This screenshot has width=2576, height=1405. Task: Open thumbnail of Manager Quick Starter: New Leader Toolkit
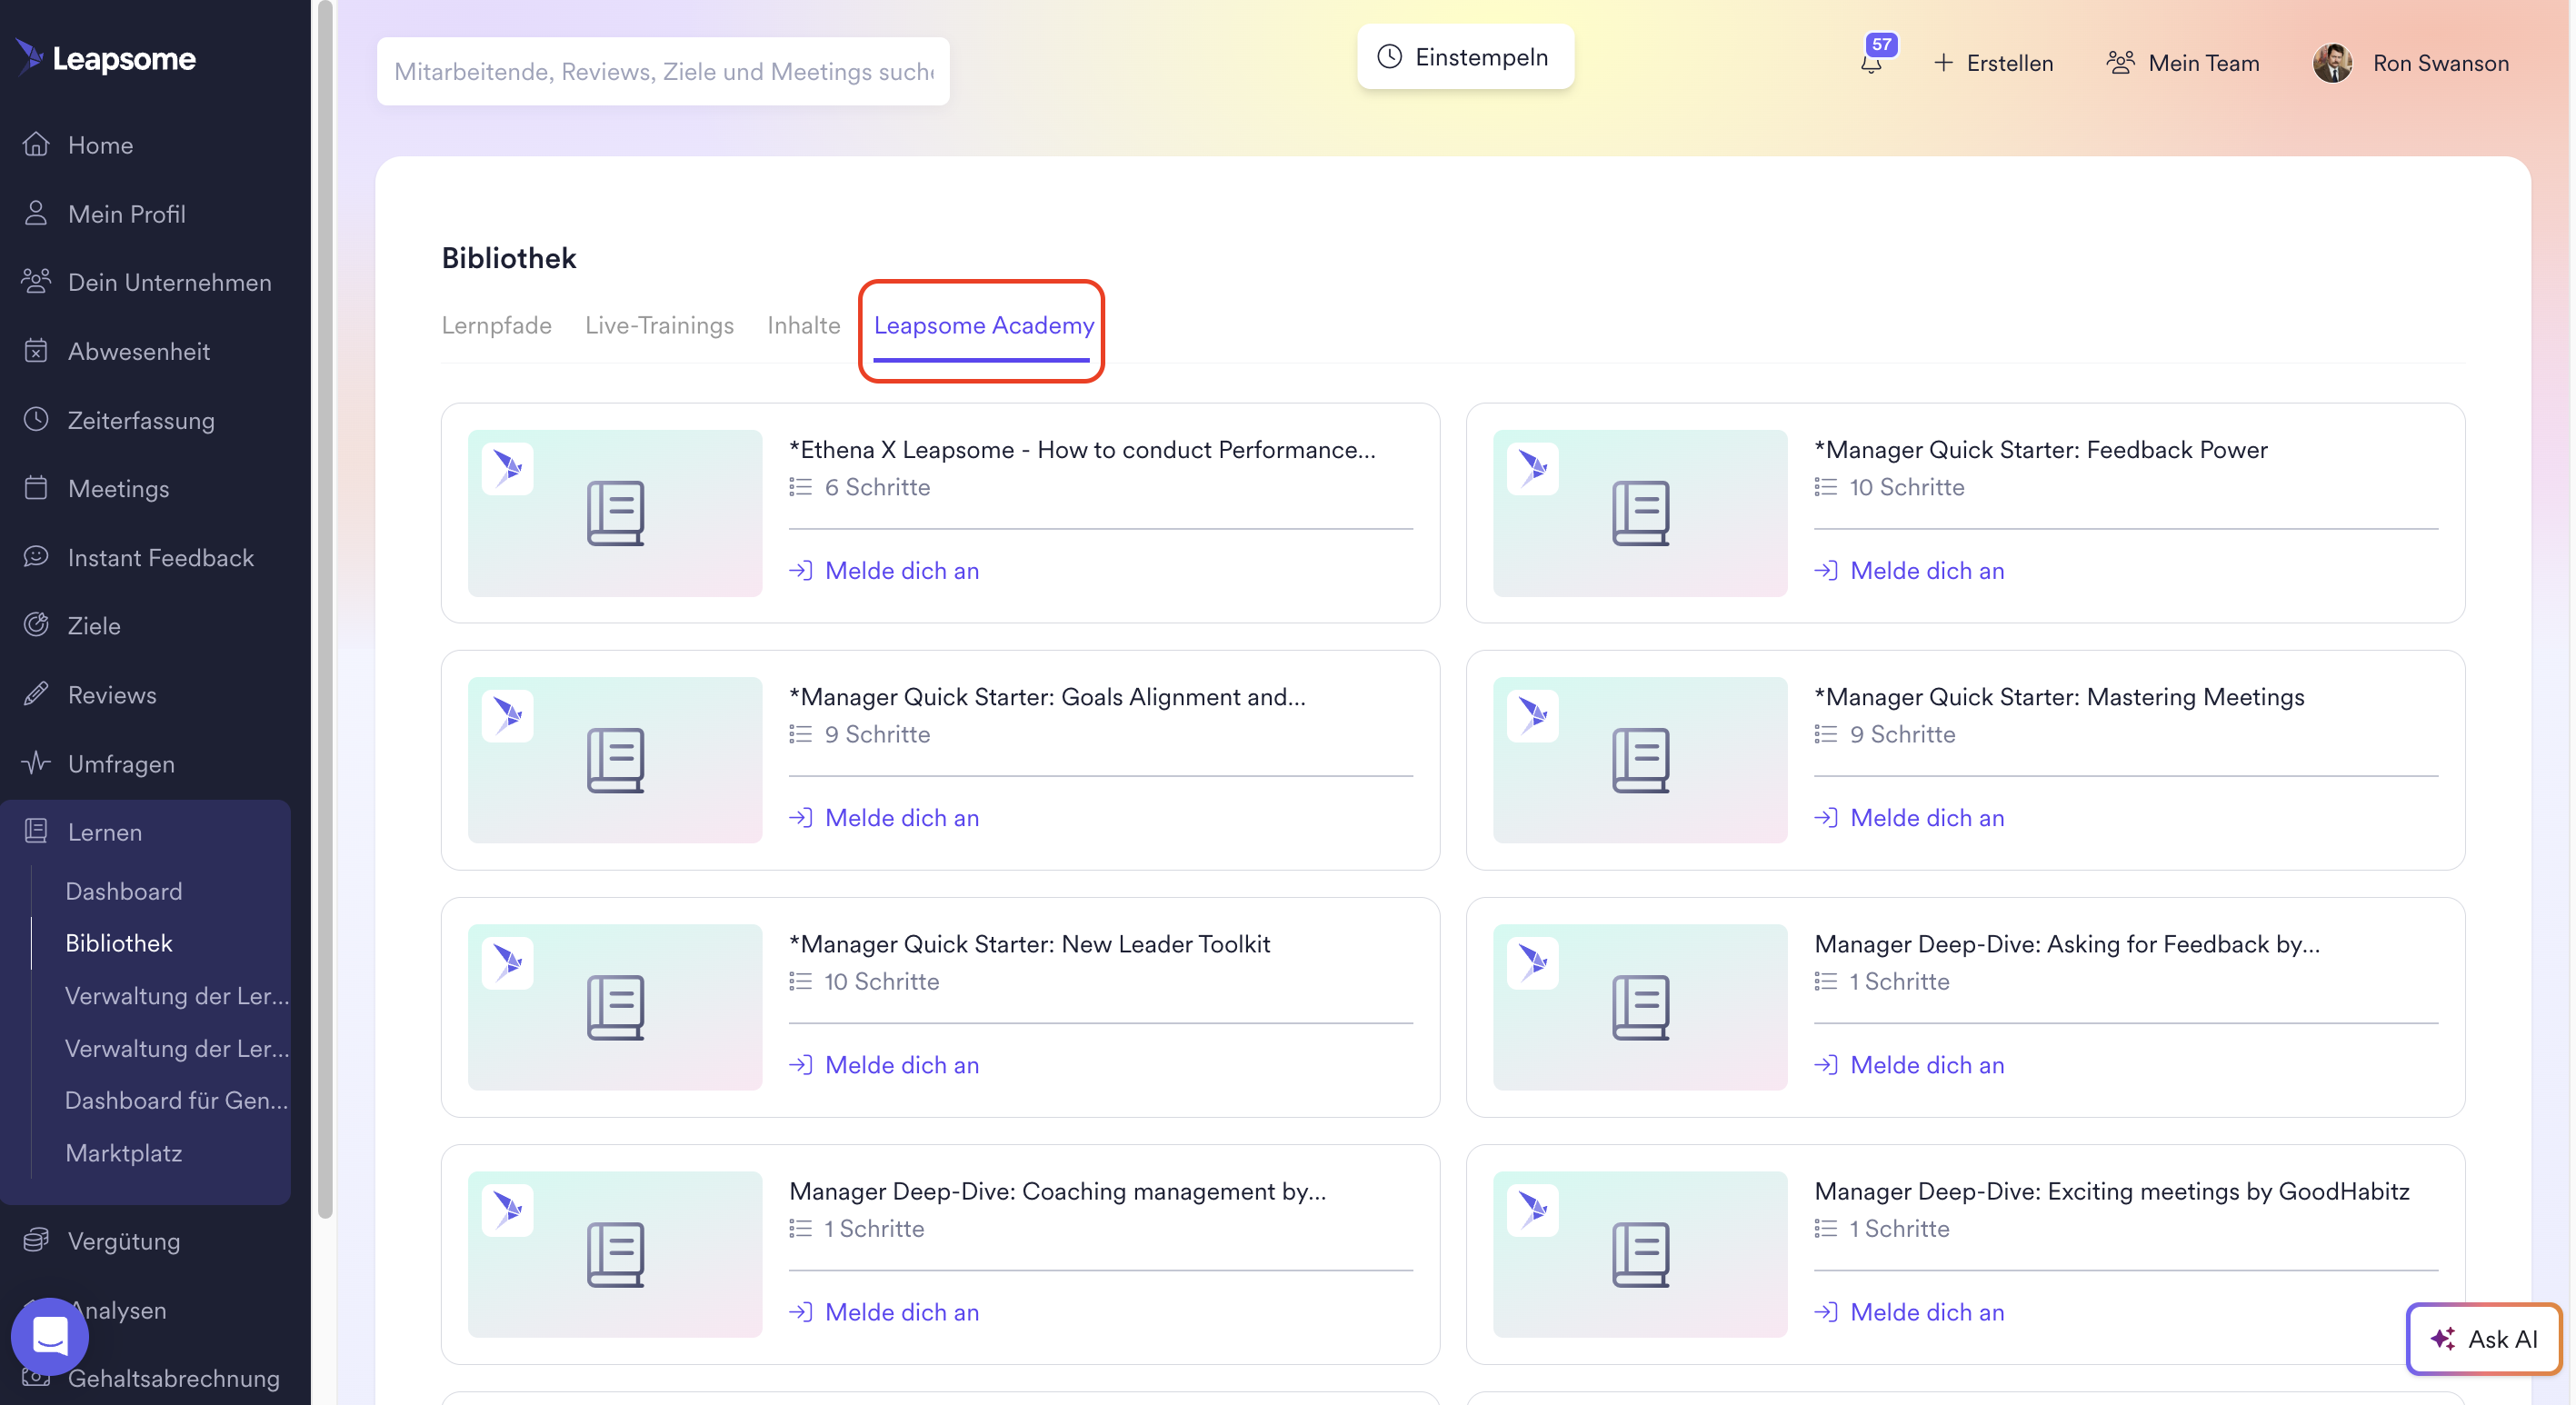[615, 1007]
